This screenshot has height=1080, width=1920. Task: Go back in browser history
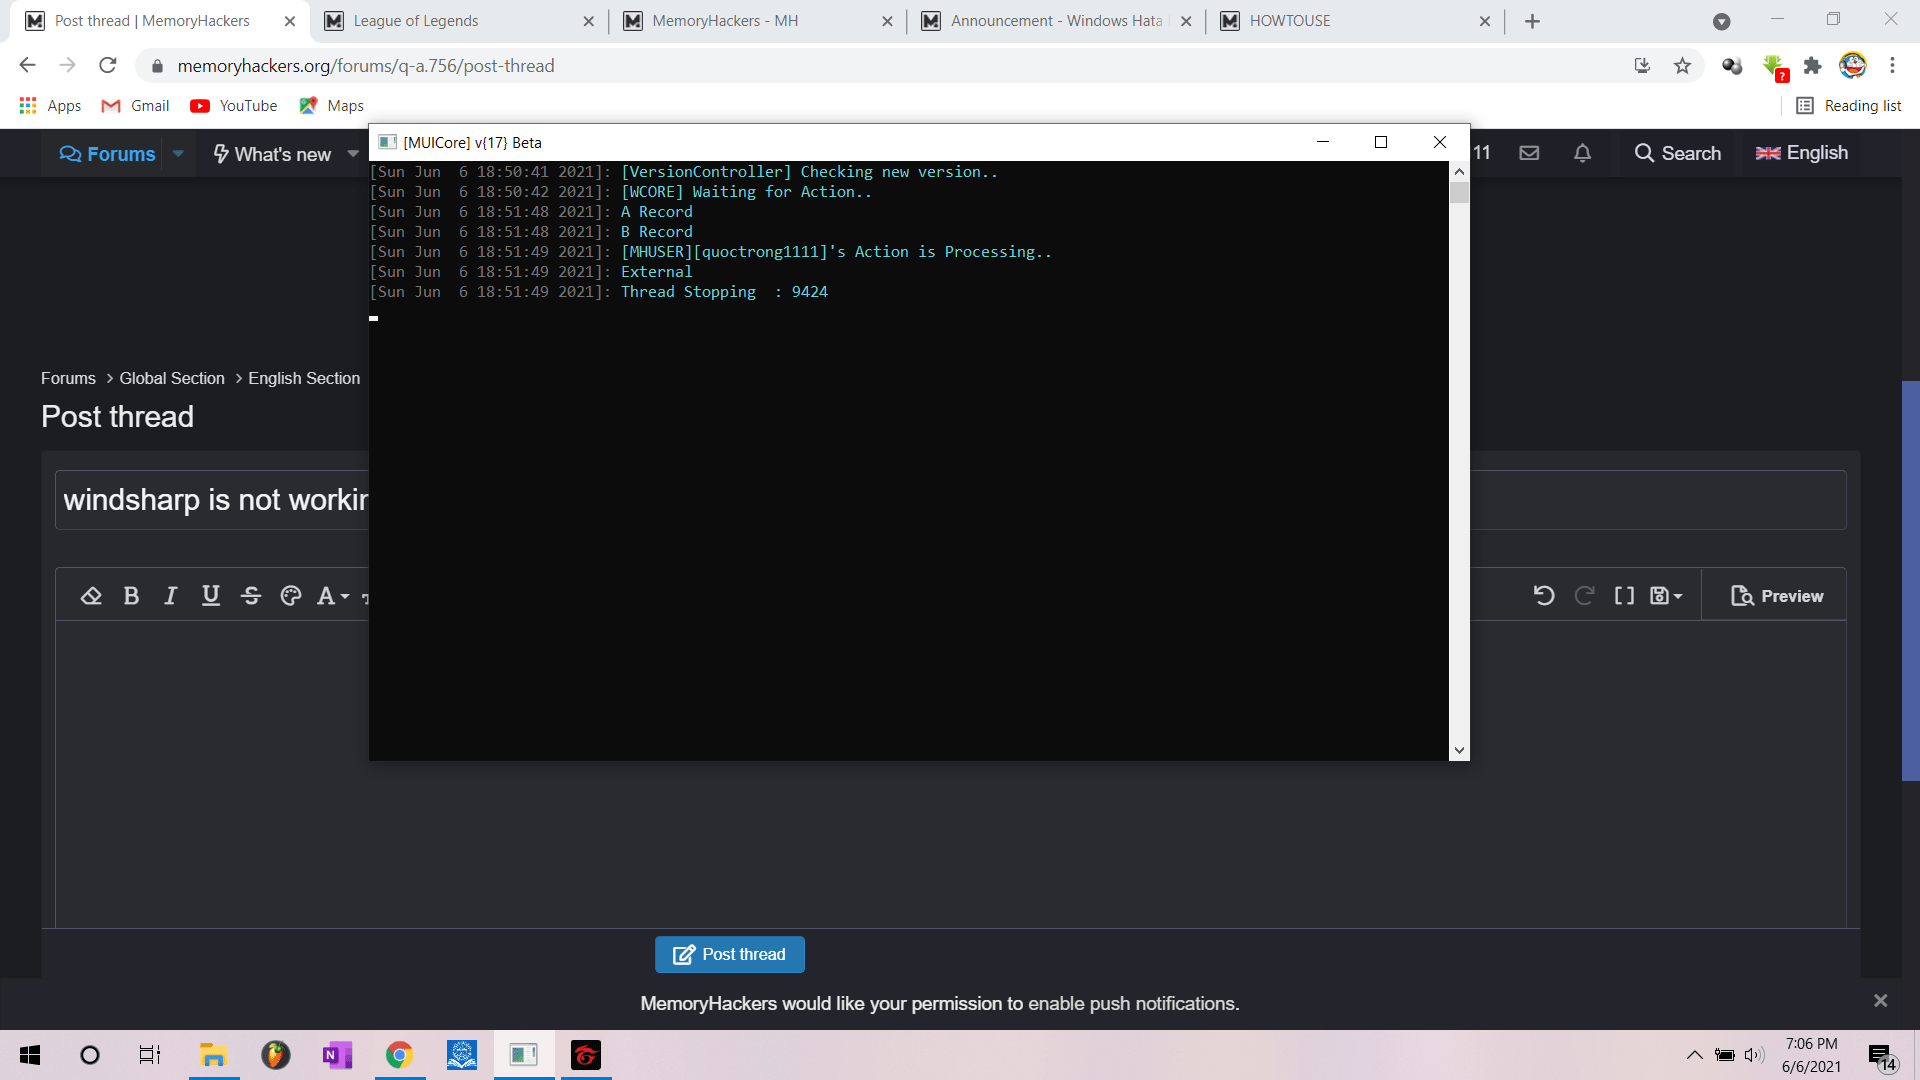[27, 65]
